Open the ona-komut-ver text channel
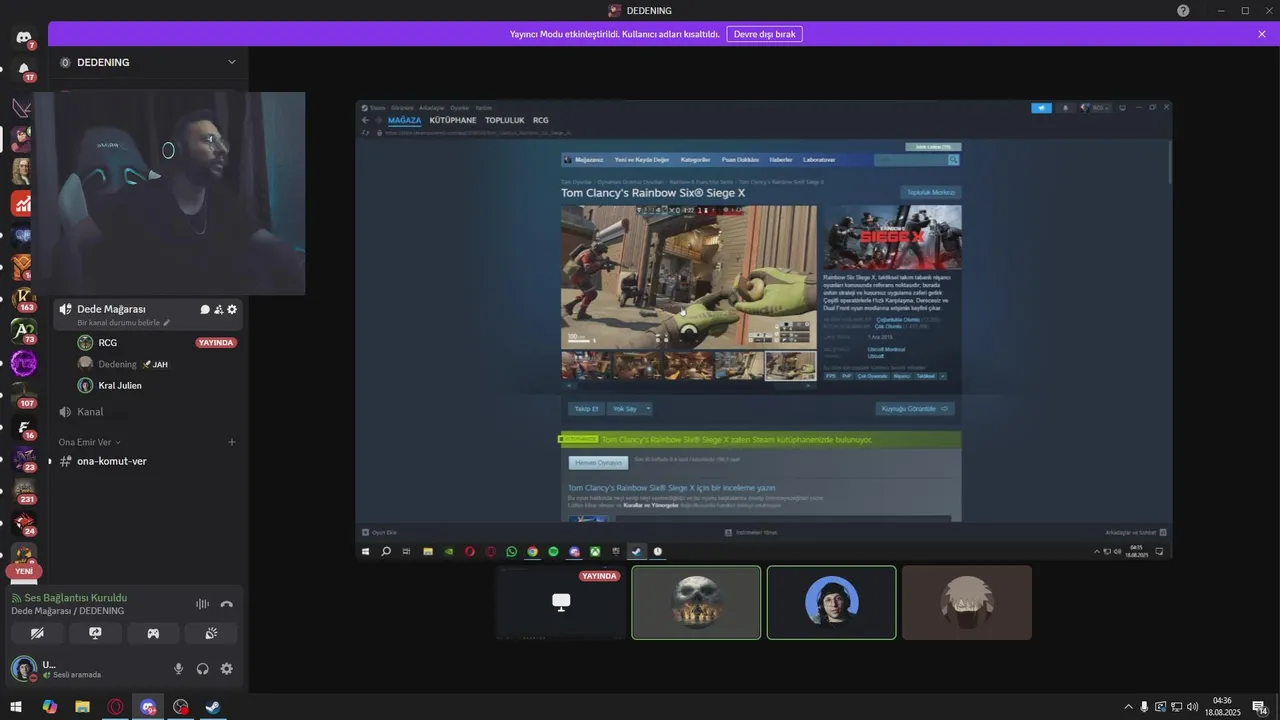 click(x=148, y=461)
